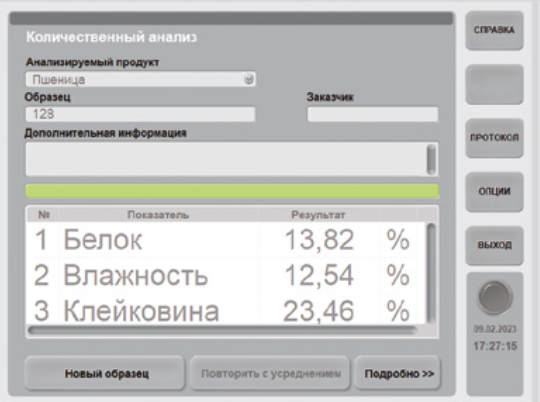Select the Пшеница product combo box
540x402 pixels.
pyautogui.click(x=141, y=80)
